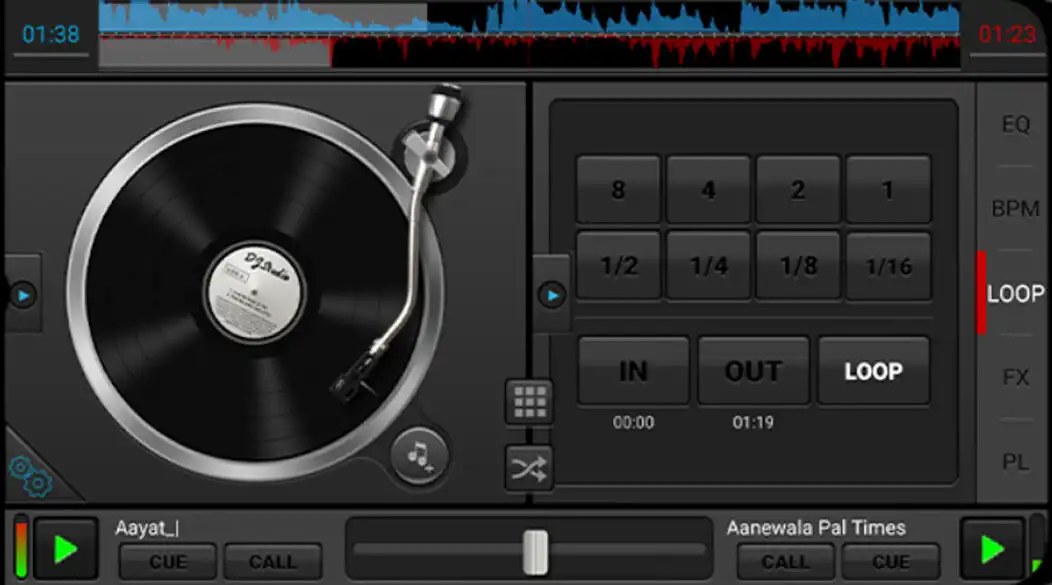The width and height of the screenshot is (1052, 585).
Task: Tap the left deck CALL button
Action: pyautogui.click(x=272, y=562)
